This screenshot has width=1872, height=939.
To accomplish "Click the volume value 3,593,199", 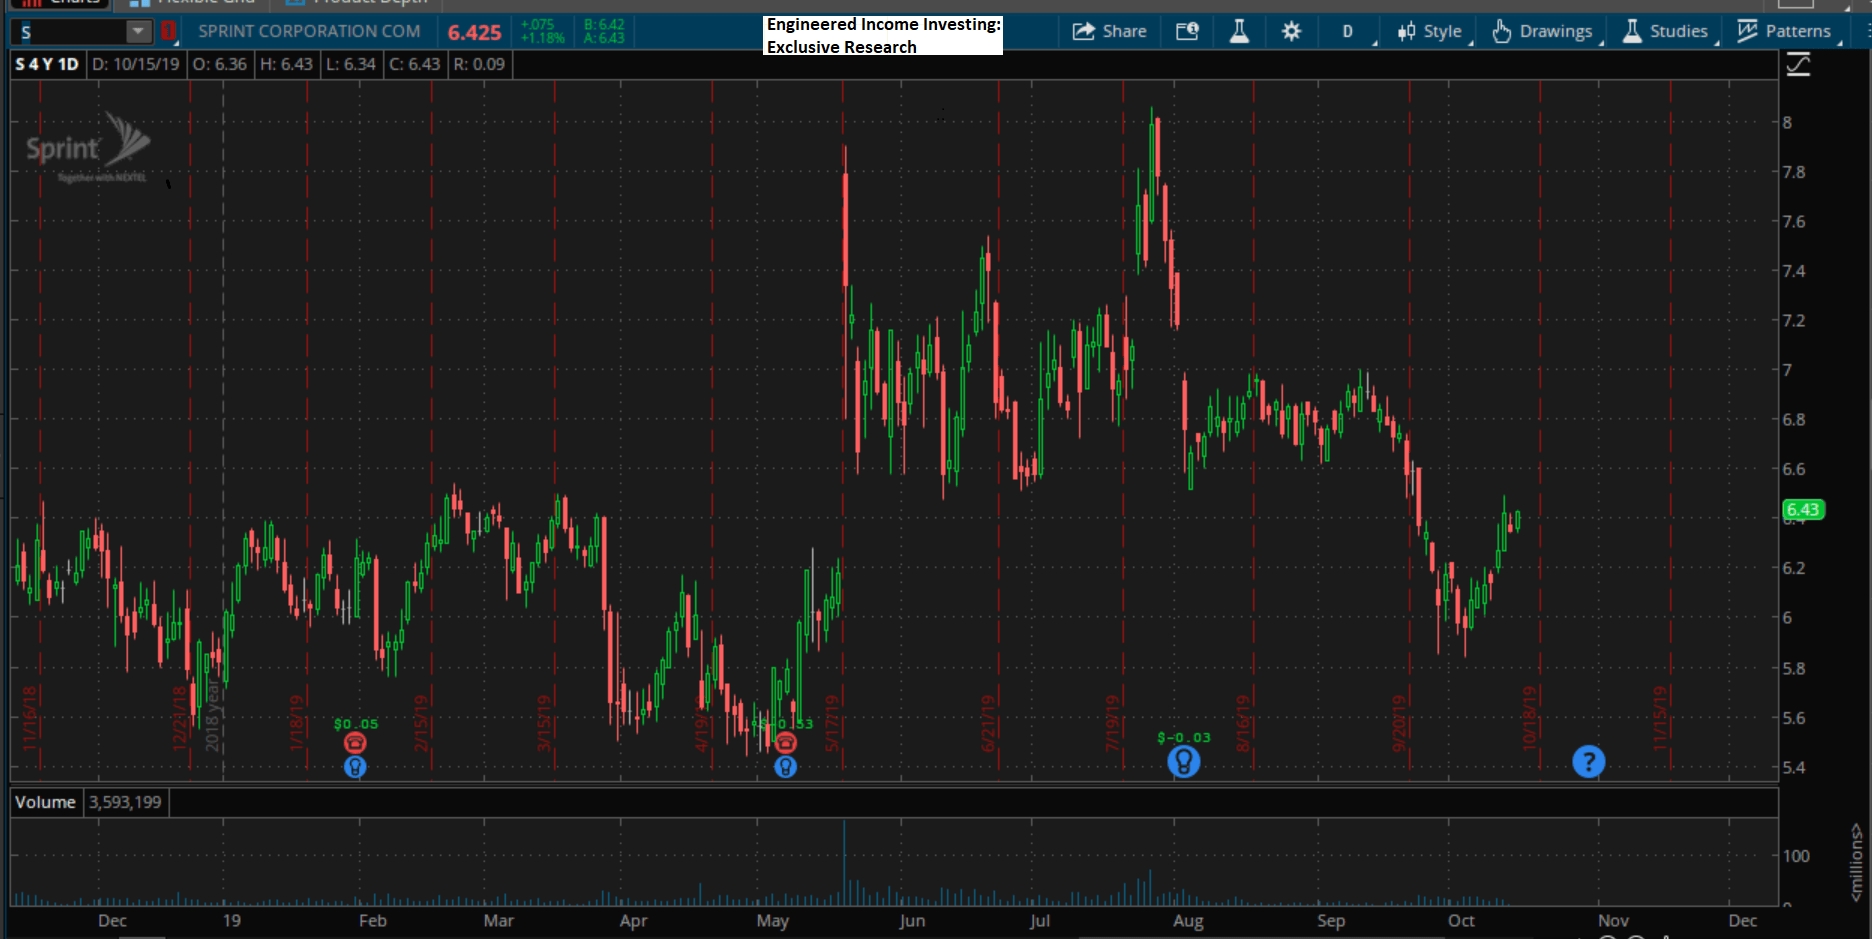I will (x=125, y=802).
